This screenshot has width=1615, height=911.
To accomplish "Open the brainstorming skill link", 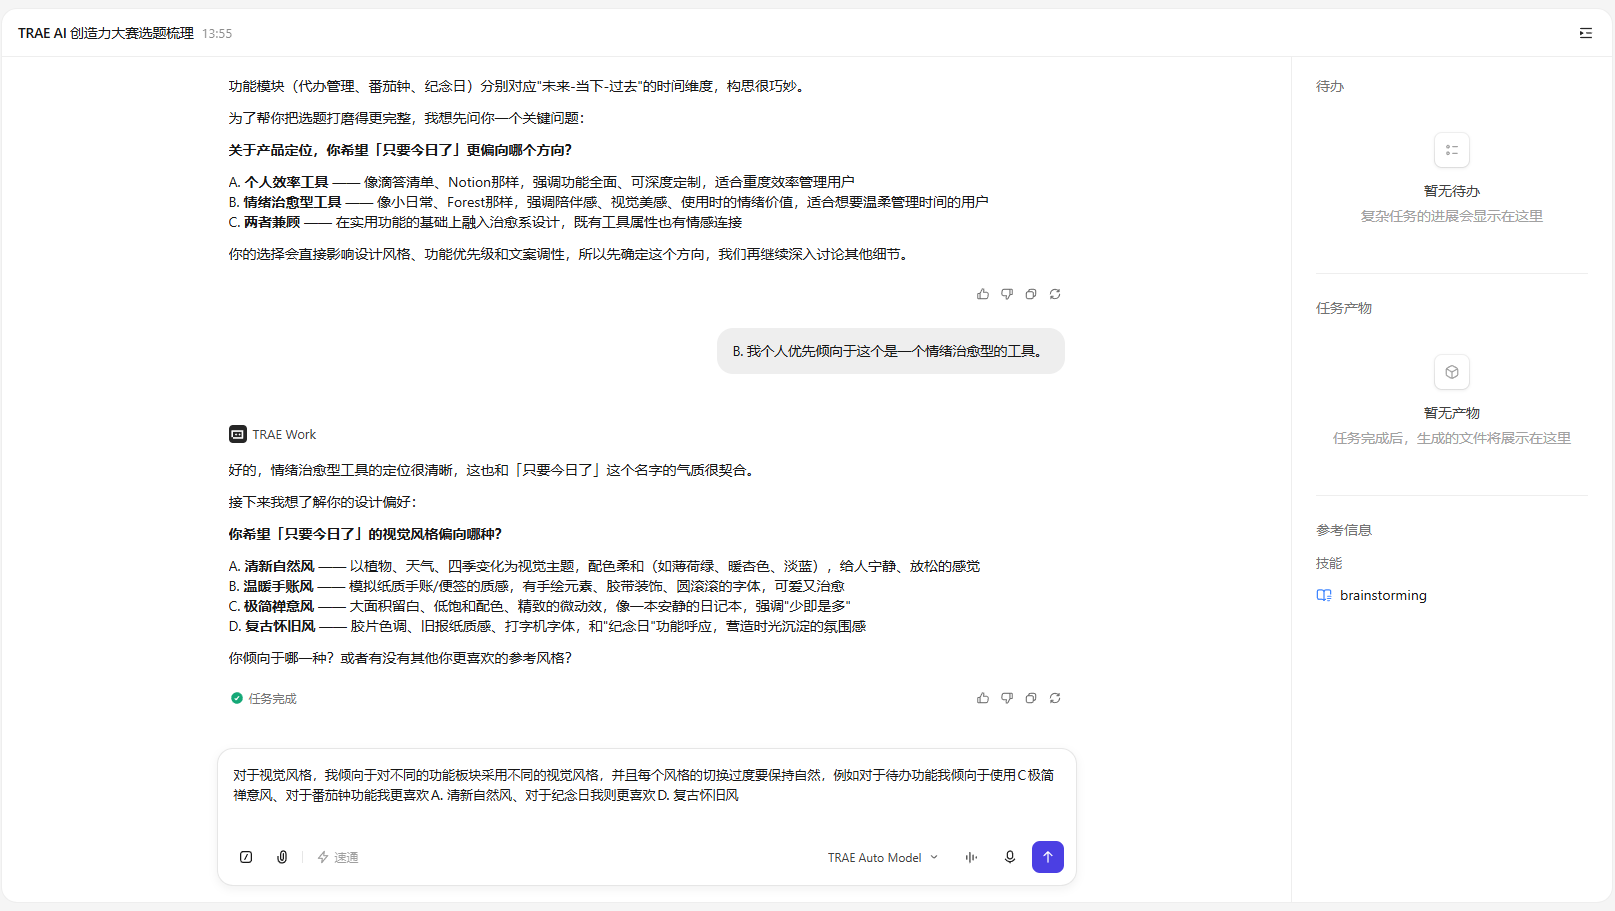I will [1383, 595].
